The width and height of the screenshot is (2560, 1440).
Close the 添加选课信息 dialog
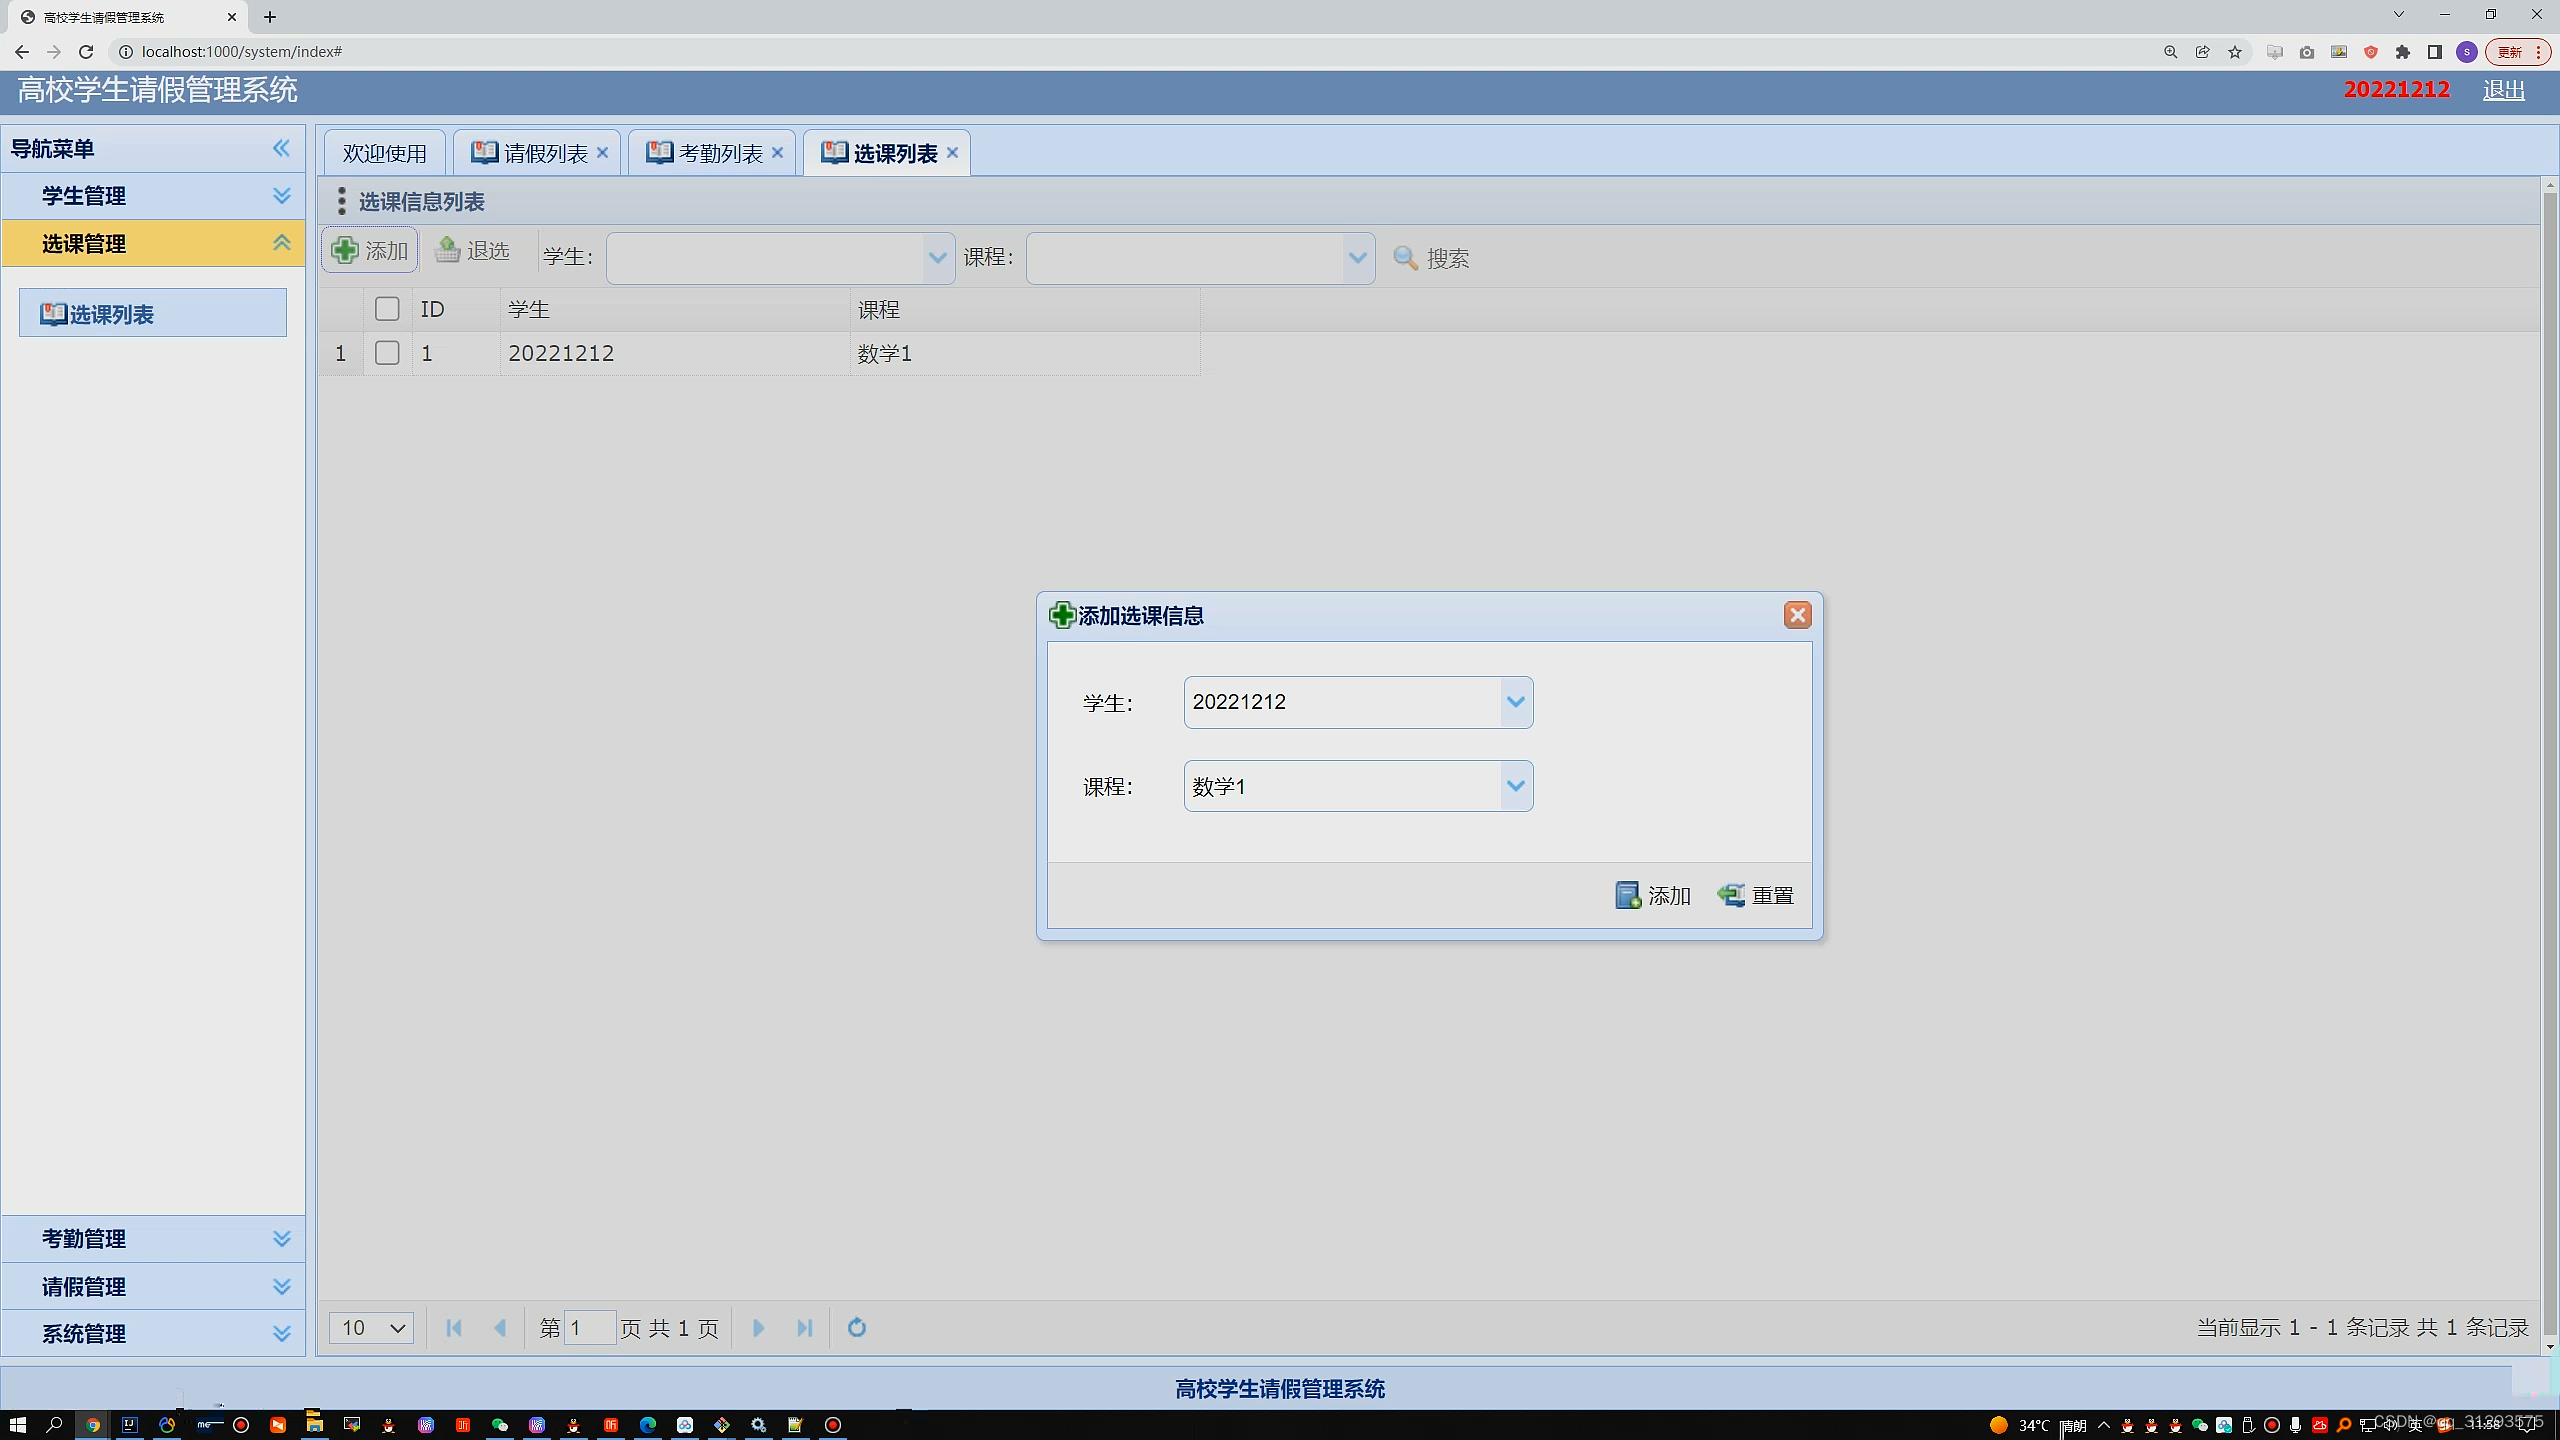pyautogui.click(x=1797, y=615)
